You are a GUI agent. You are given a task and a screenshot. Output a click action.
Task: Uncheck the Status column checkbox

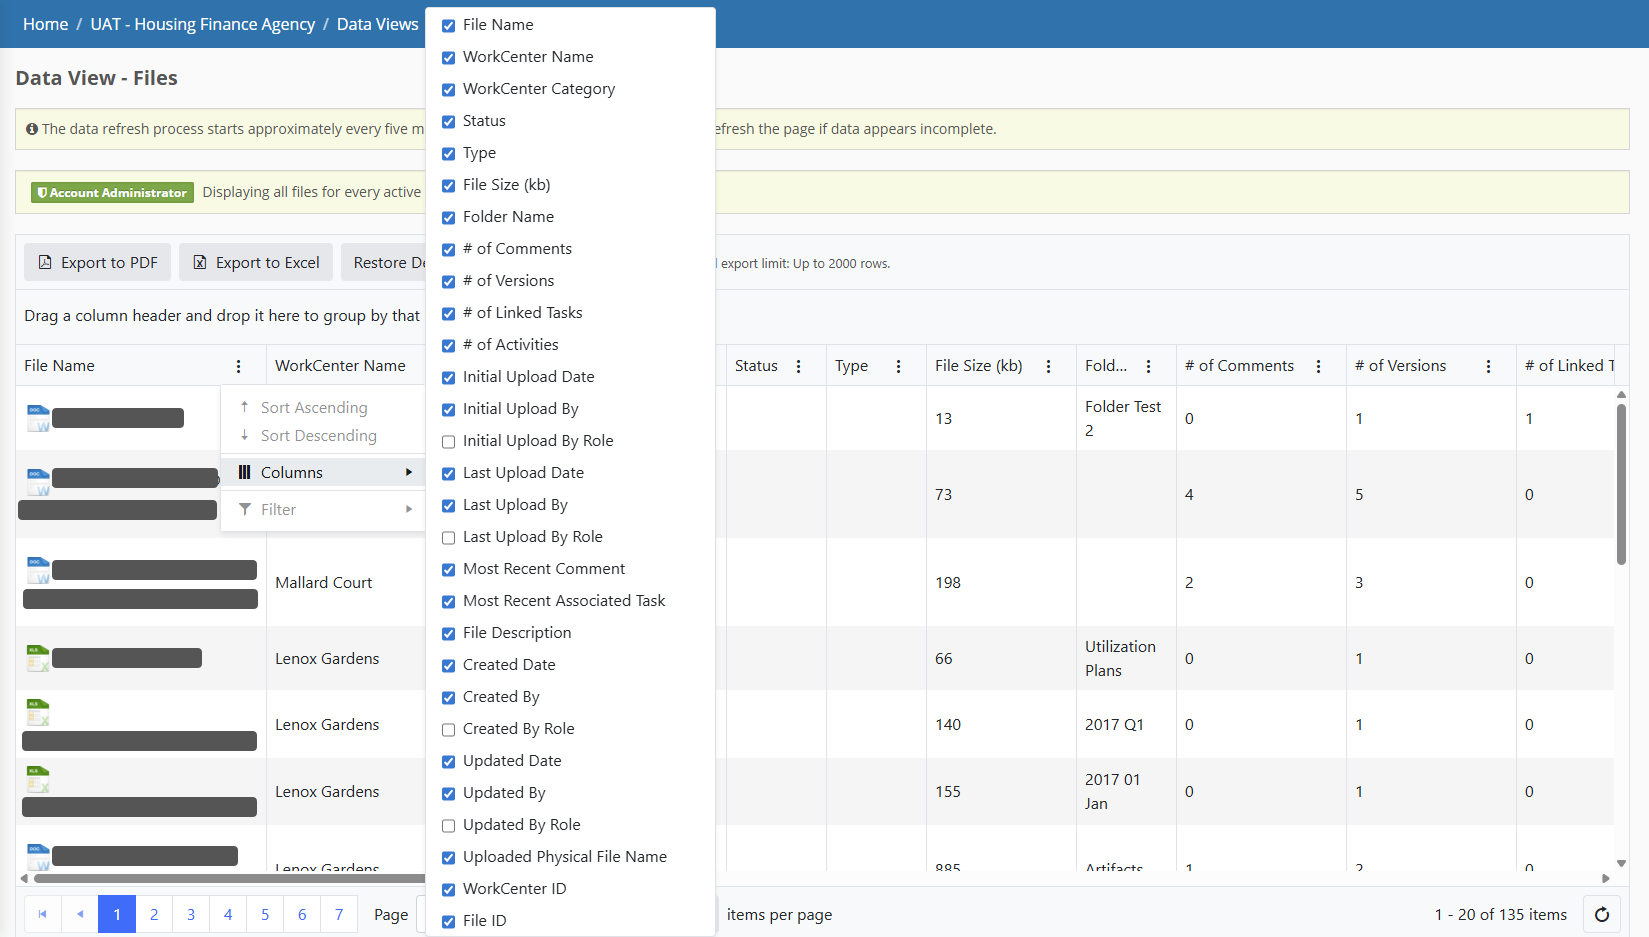[x=448, y=121]
